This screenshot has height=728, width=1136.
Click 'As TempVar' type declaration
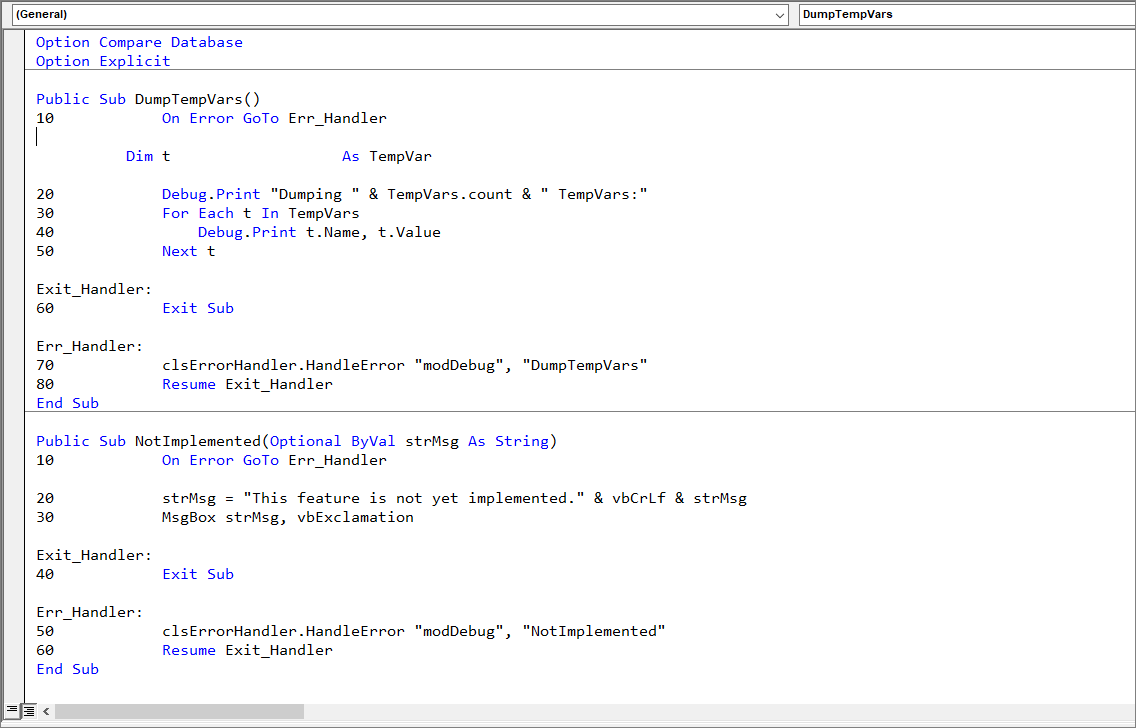click(387, 156)
